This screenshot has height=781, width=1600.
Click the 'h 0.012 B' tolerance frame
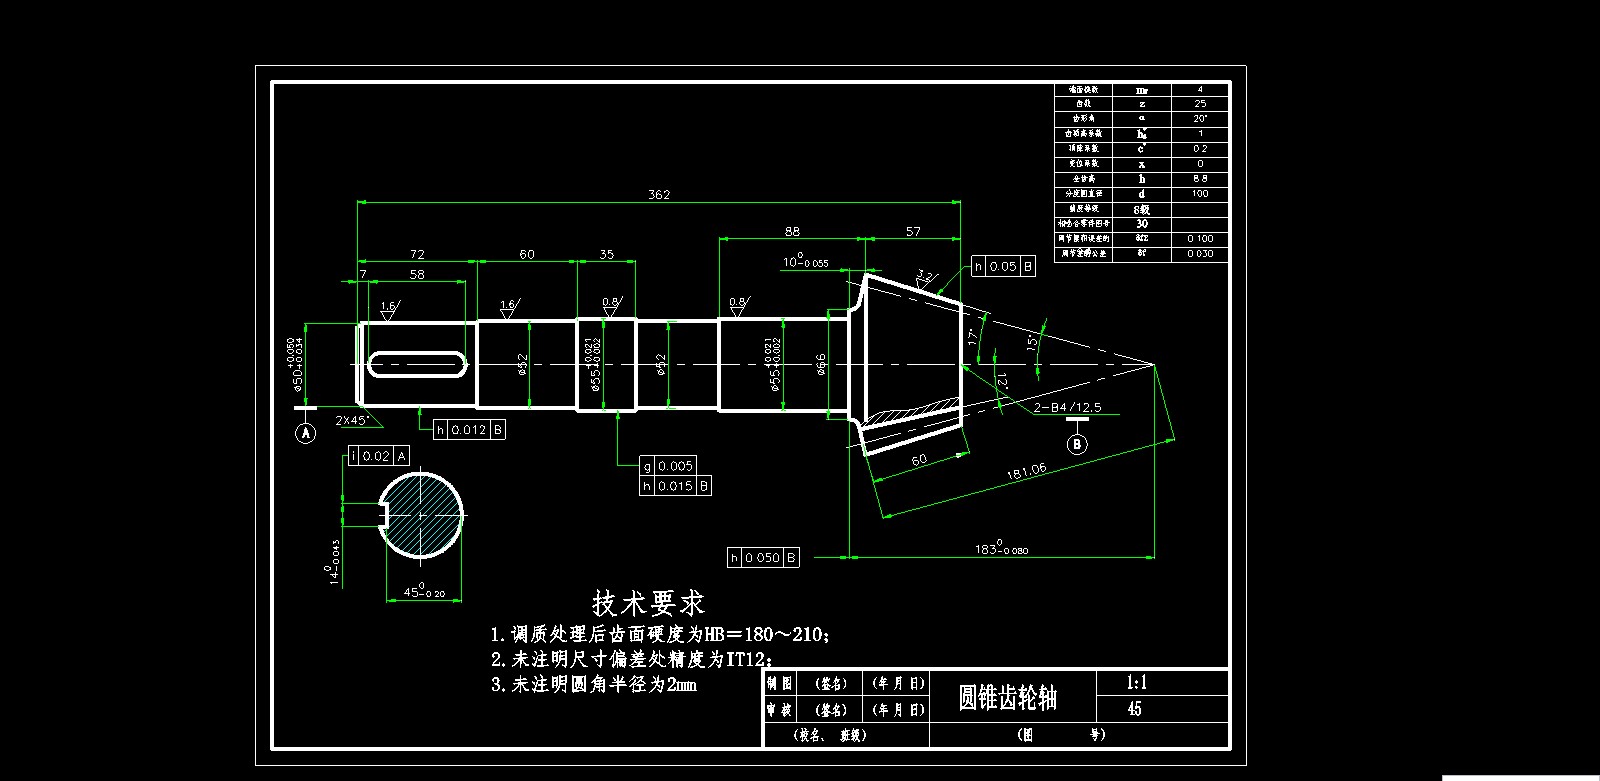pyautogui.click(x=469, y=430)
